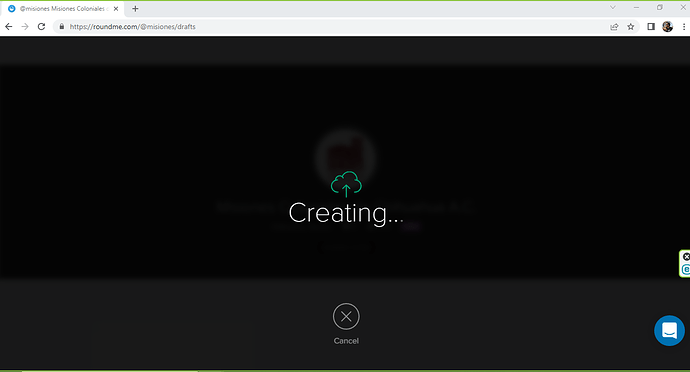Dismiss the side widget with its X
This screenshot has width=690, height=372.
click(686, 257)
